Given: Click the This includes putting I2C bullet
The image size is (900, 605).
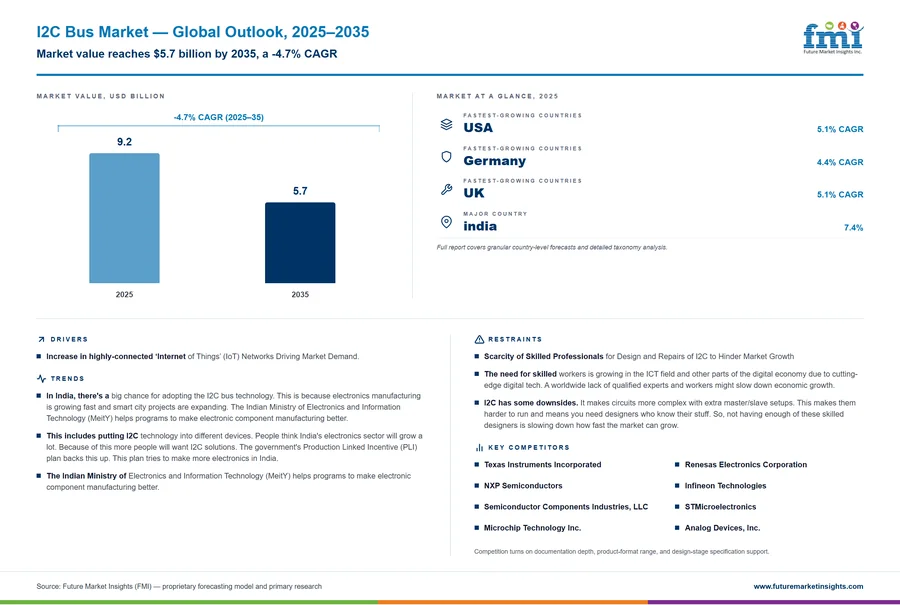Looking at the screenshot, I should click(x=234, y=447).
